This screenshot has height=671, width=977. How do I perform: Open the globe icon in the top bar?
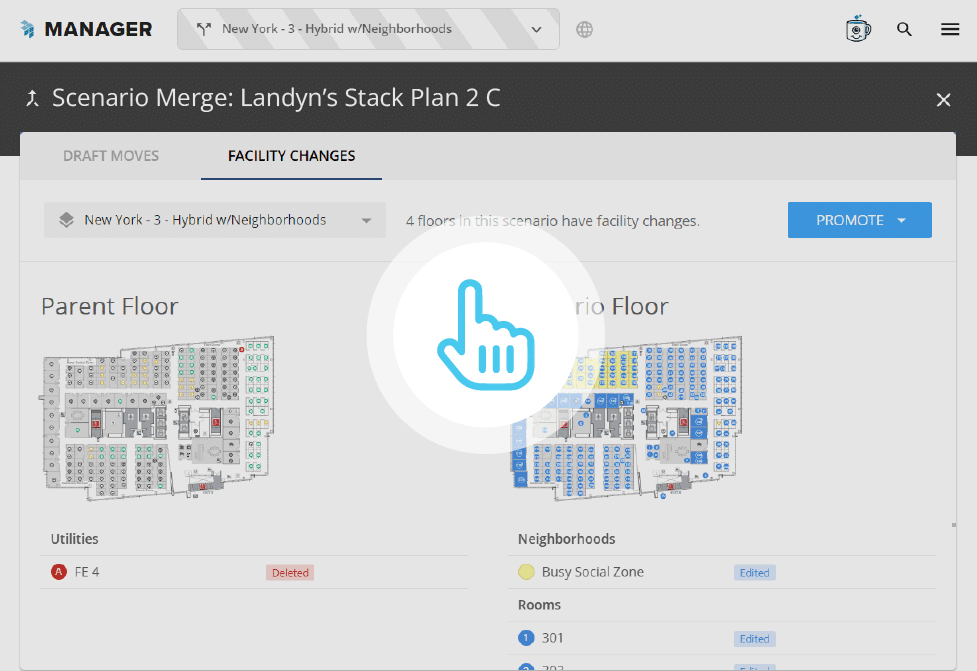coord(584,29)
